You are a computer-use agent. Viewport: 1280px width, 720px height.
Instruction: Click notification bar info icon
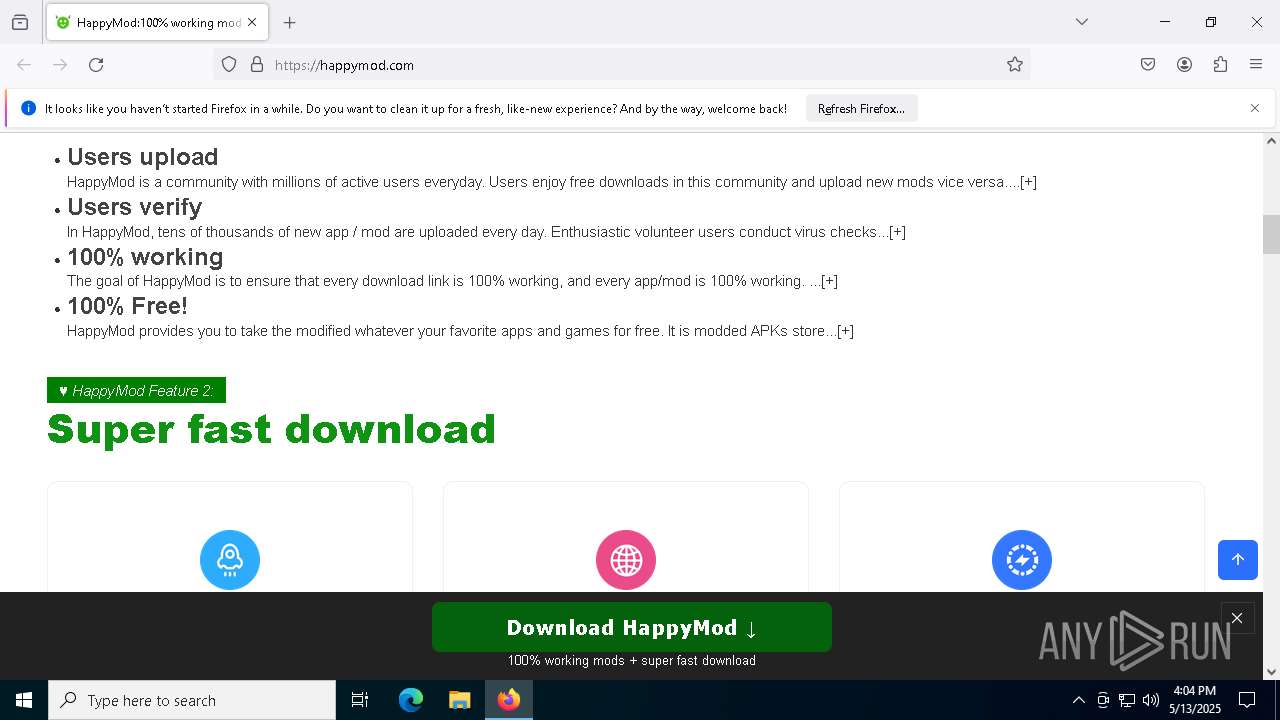28,108
